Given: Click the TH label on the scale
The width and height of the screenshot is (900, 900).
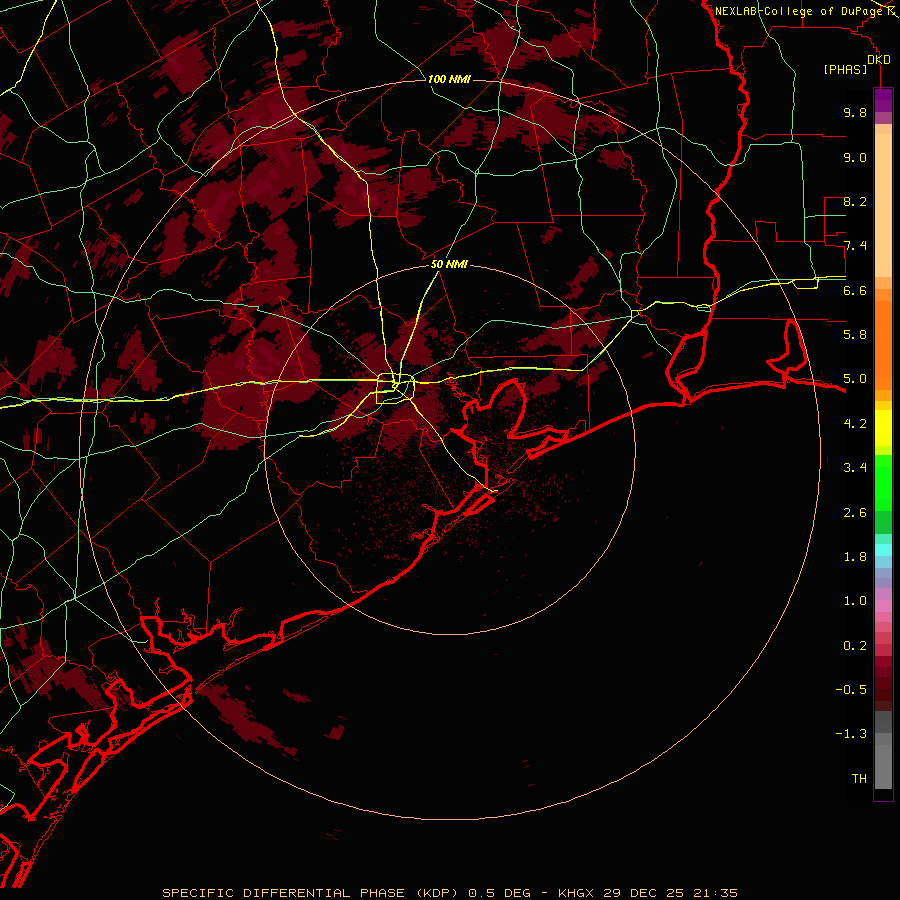Looking at the screenshot, I should tap(859, 779).
